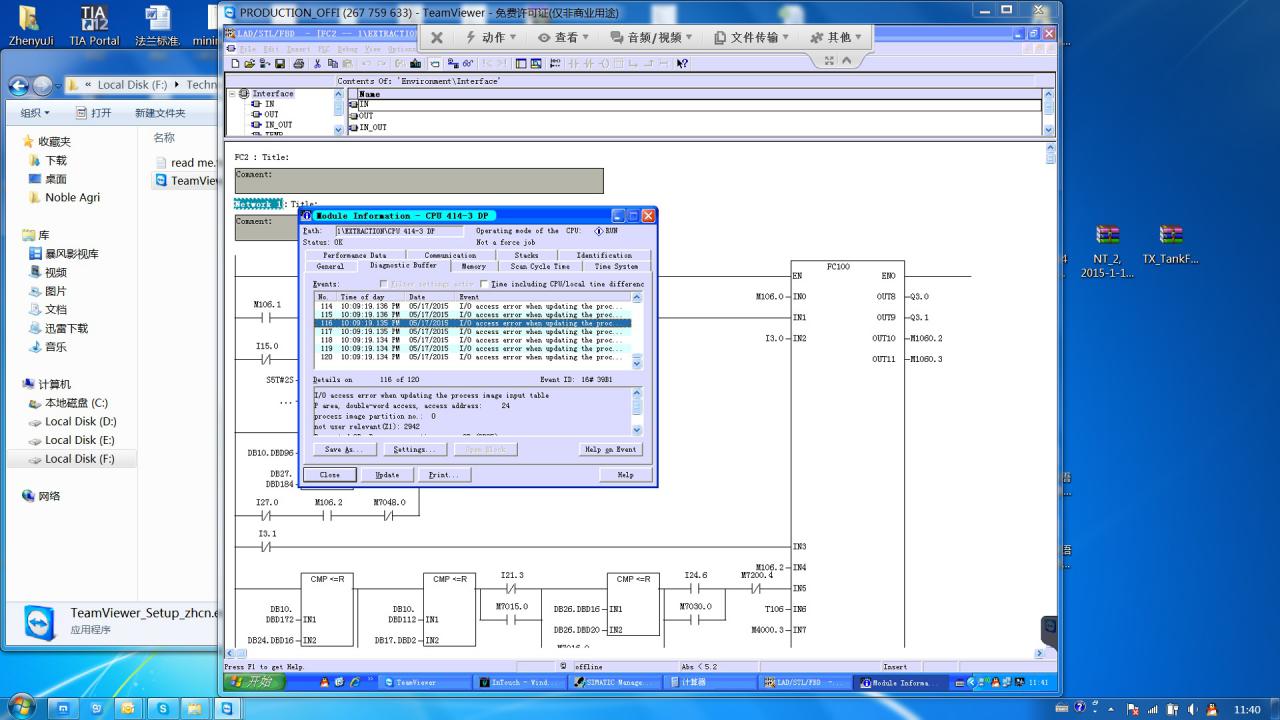Select 本地磁盘 (C:) in Explorer sidebar
1280x720 pixels.
[68, 403]
